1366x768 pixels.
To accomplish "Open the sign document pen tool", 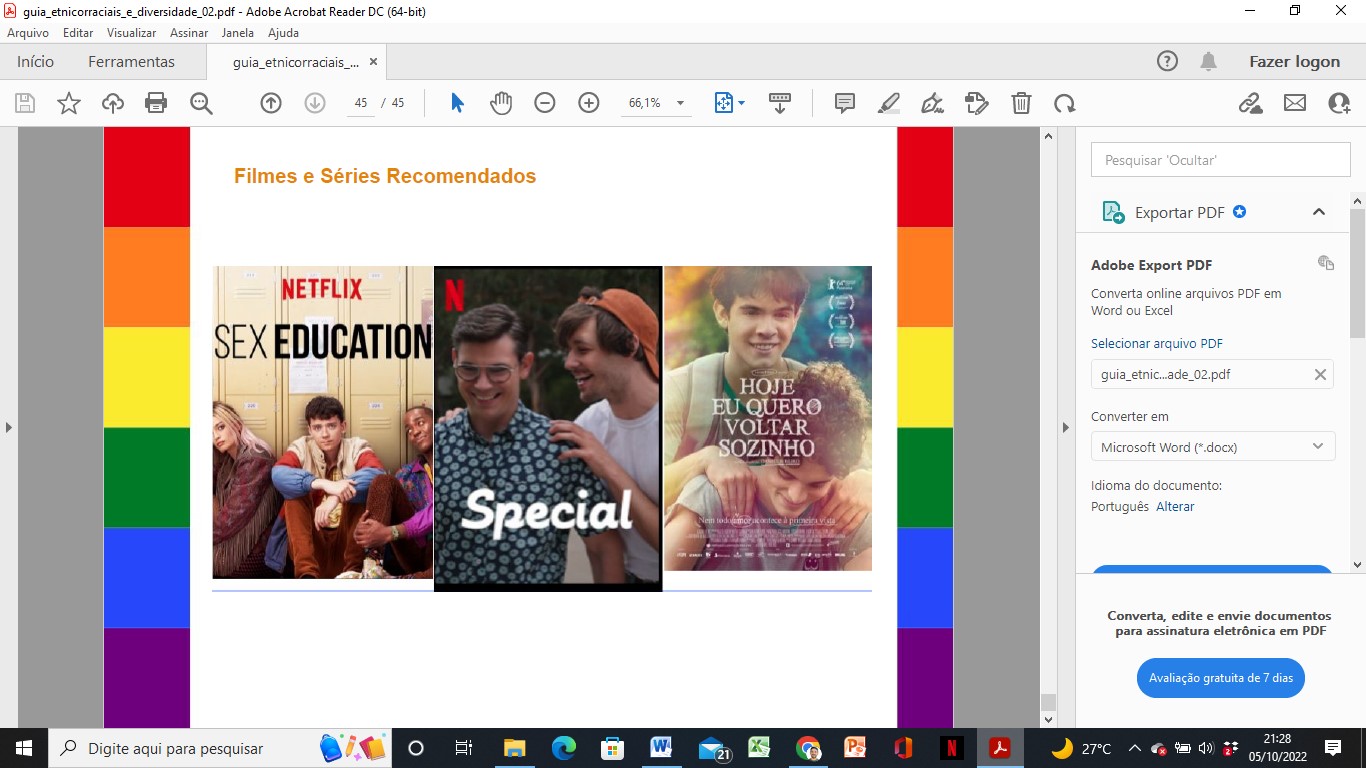I will pos(933,103).
